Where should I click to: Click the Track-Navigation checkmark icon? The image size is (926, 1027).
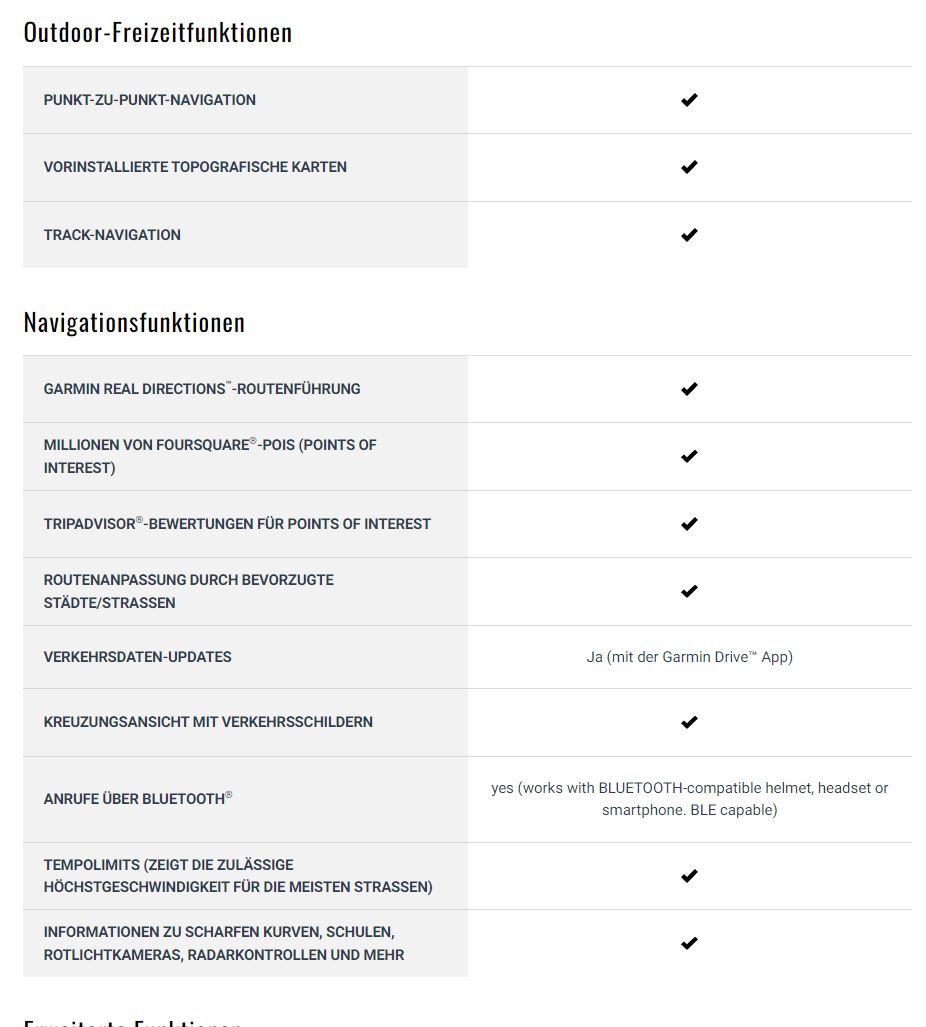click(689, 235)
